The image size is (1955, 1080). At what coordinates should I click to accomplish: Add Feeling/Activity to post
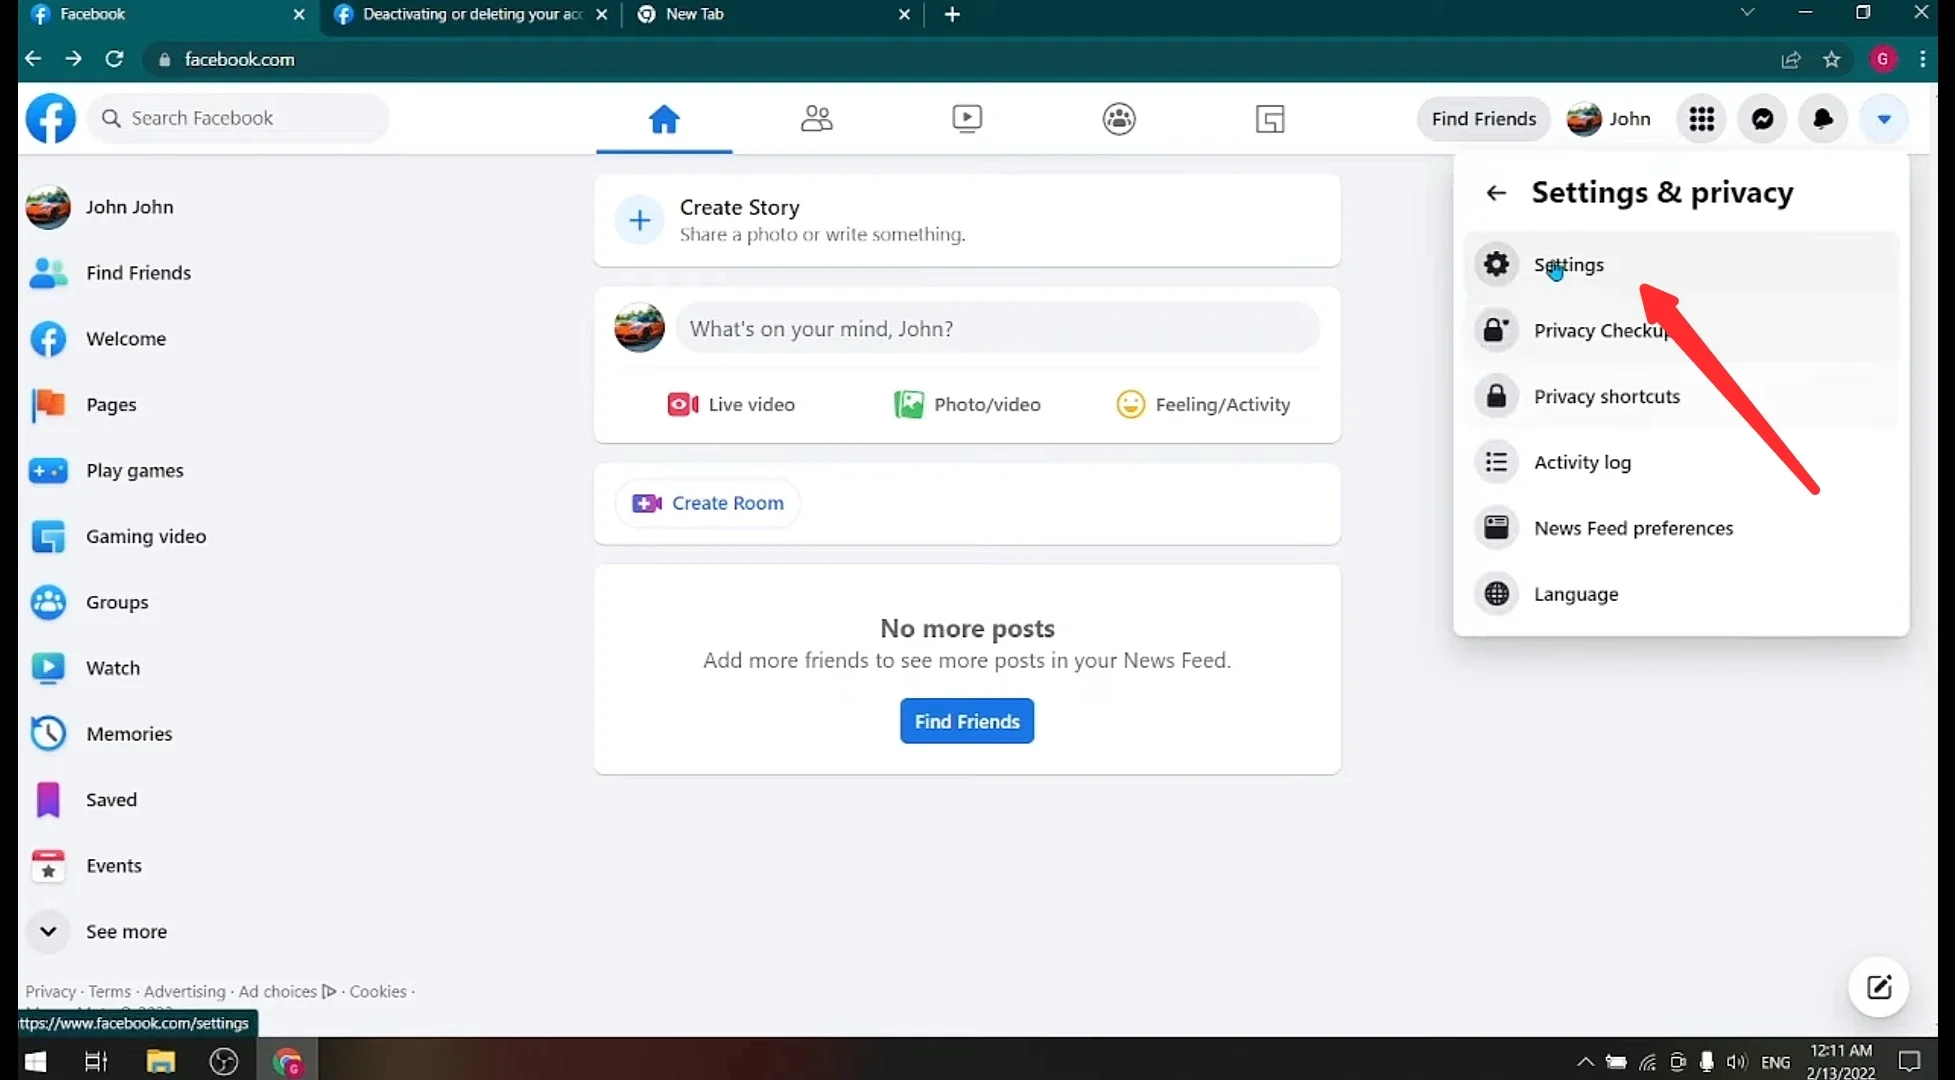coord(1203,404)
